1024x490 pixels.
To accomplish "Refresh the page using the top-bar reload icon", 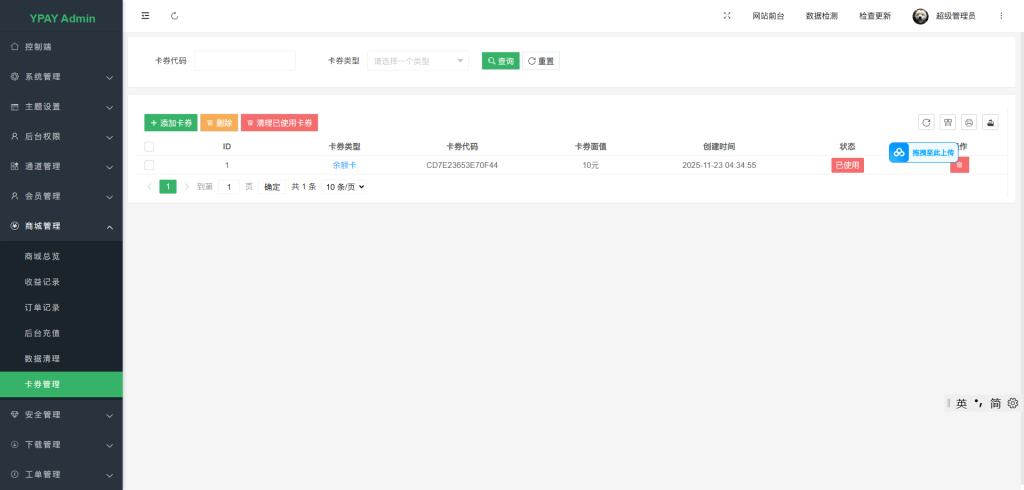I will coord(174,16).
